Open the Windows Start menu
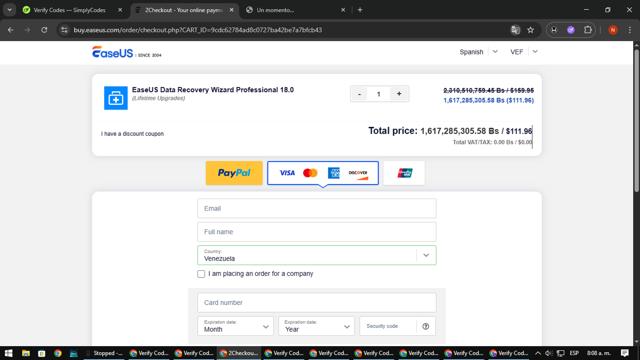The height and width of the screenshot is (360, 640). [x=8, y=353]
